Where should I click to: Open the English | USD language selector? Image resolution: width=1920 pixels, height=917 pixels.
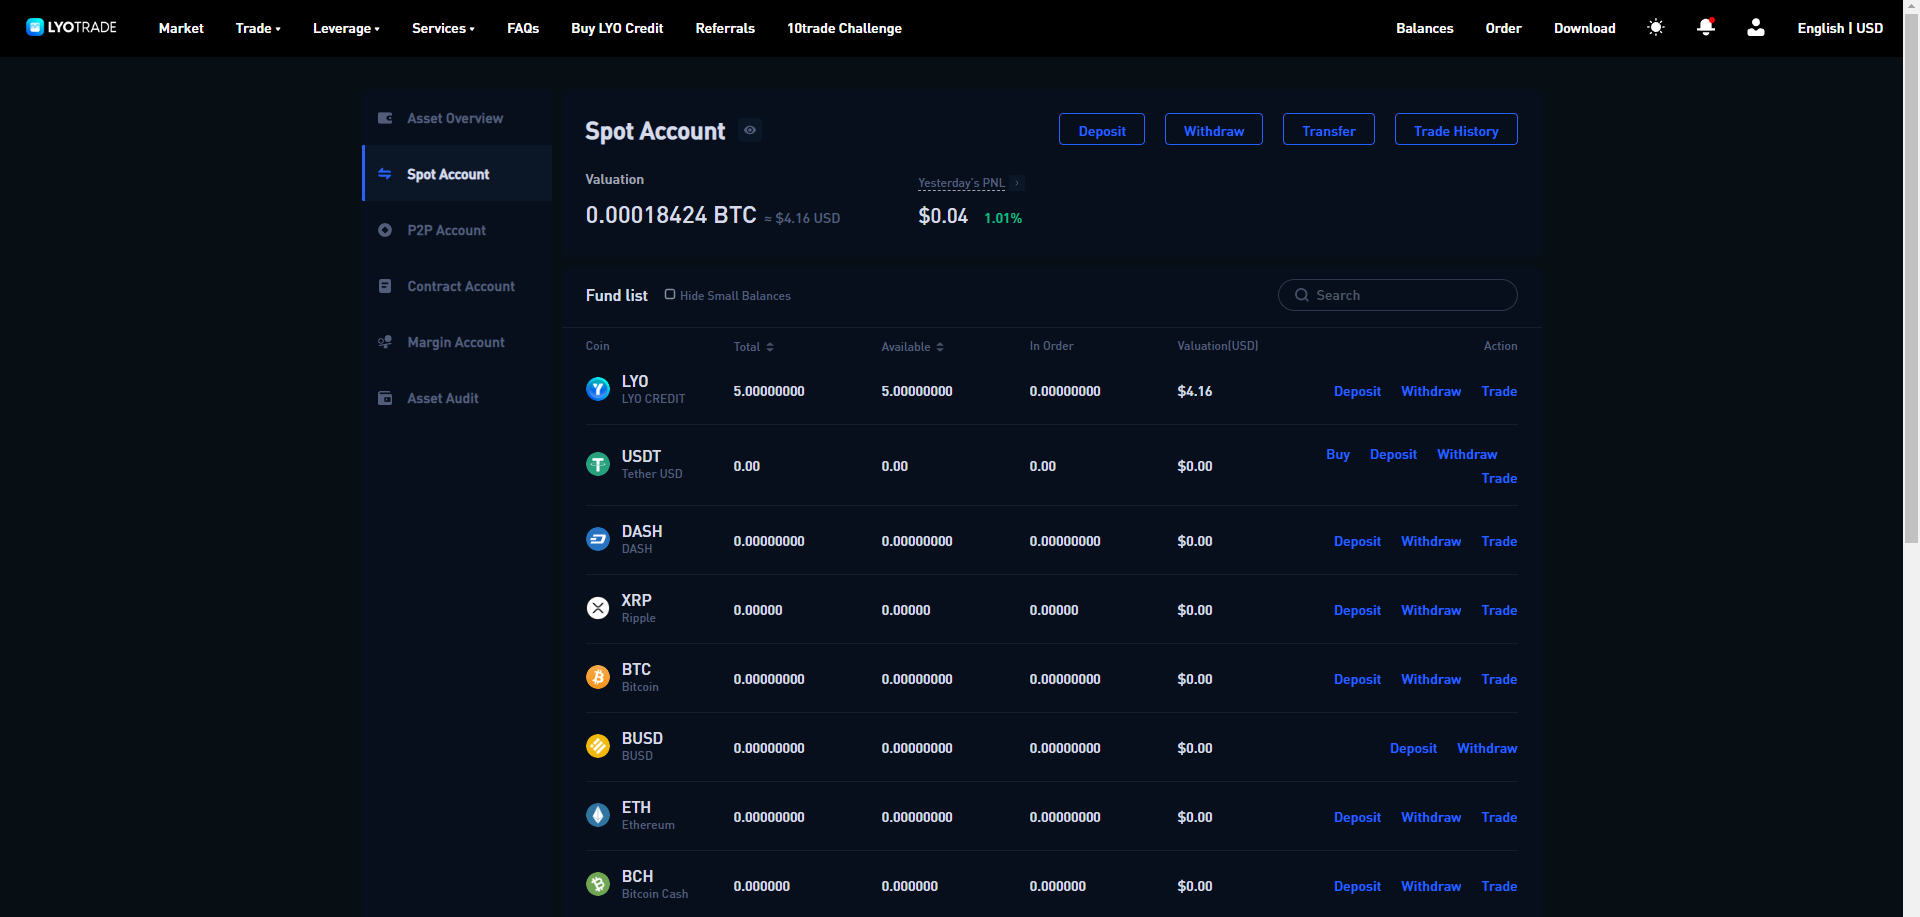(x=1840, y=28)
